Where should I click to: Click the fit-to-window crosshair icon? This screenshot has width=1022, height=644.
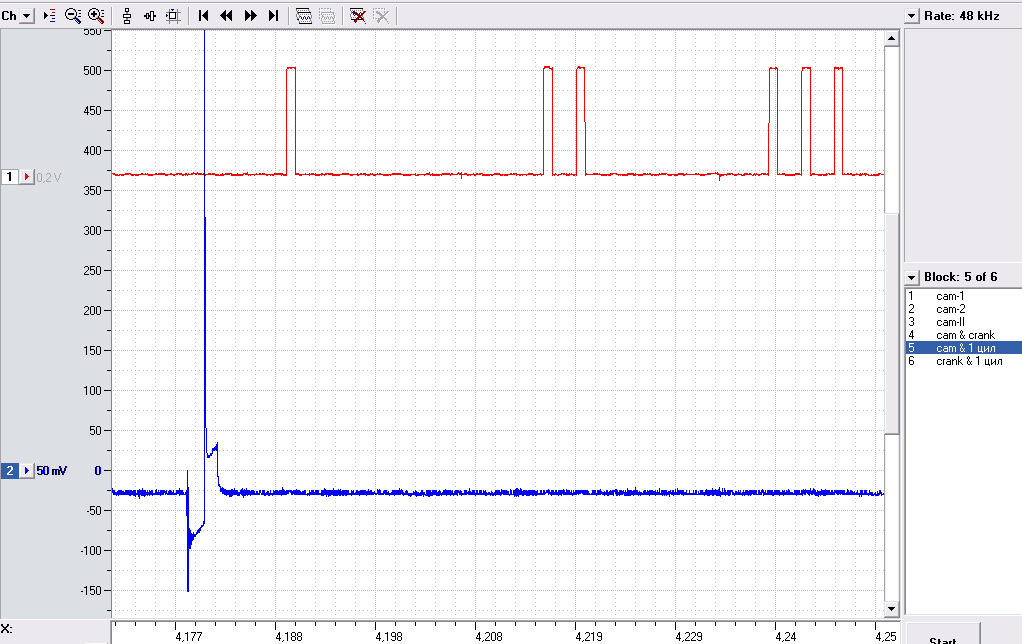point(173,16)
